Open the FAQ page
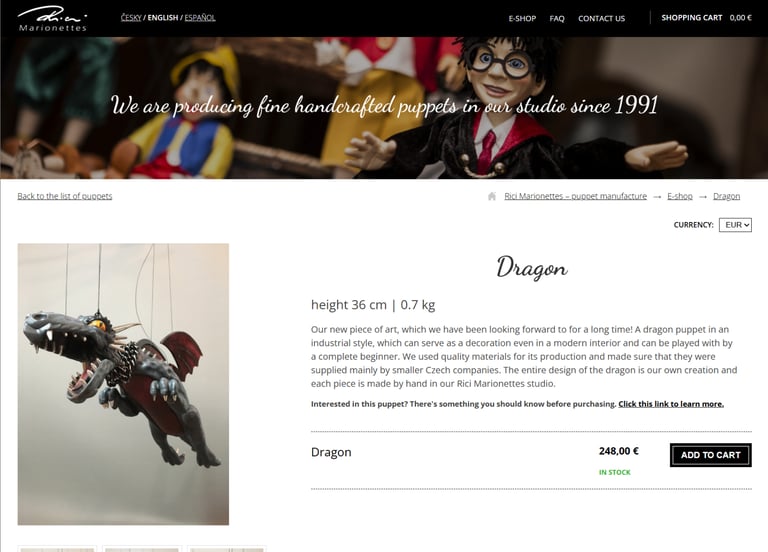The width and height of the screenshot is (768, 552). (557, 19)
